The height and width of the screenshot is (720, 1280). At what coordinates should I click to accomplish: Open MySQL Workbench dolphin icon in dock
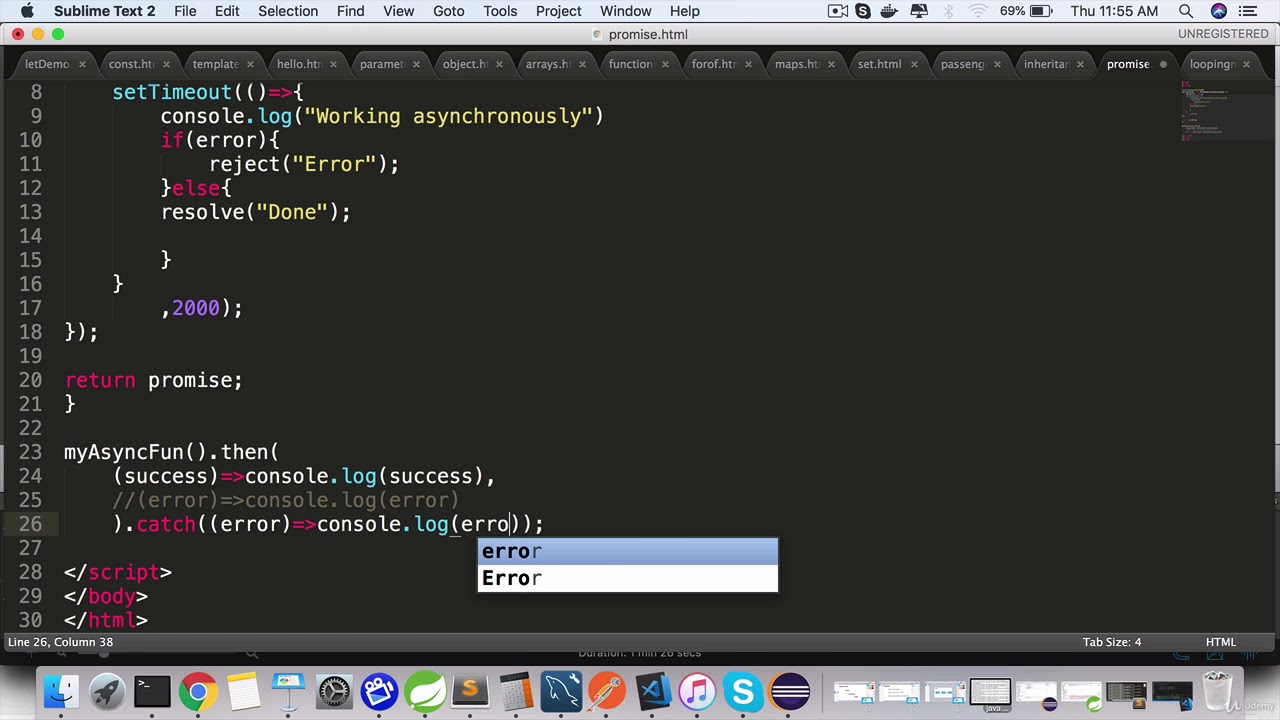tap(561, 691)
